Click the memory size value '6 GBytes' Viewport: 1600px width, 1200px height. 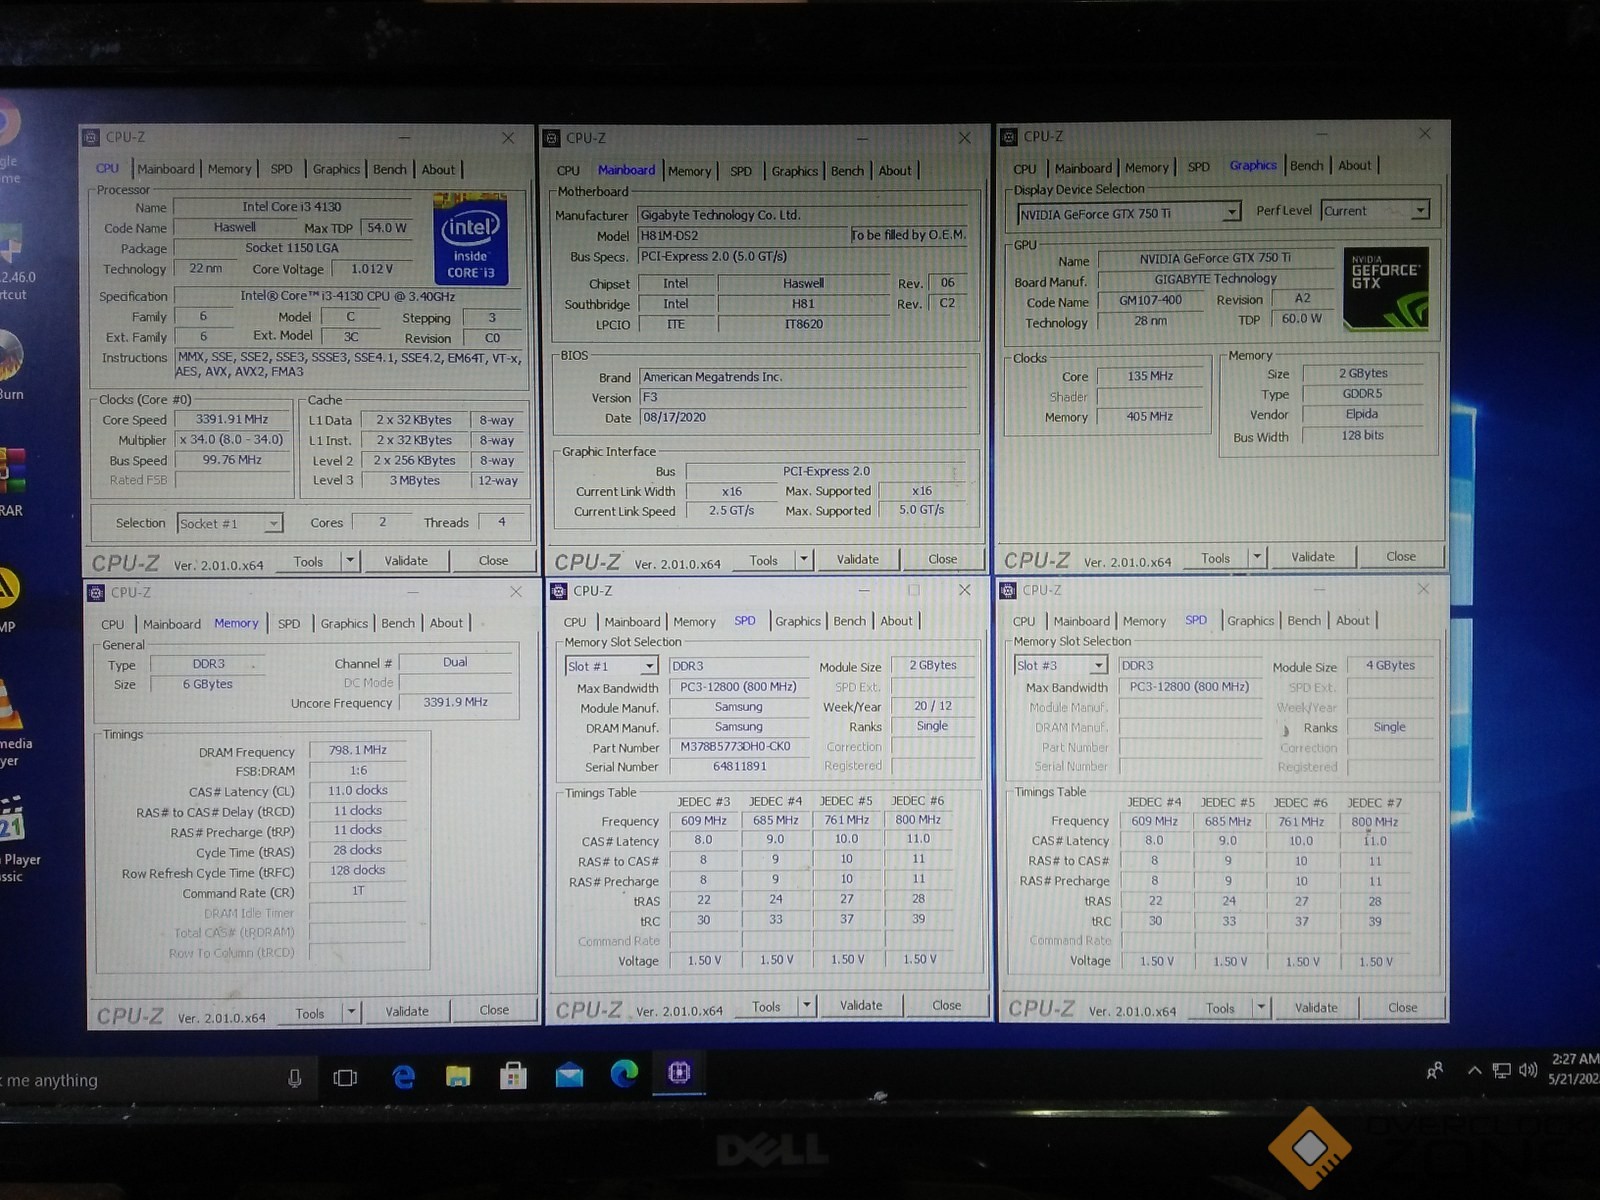(x=208, y=684)
